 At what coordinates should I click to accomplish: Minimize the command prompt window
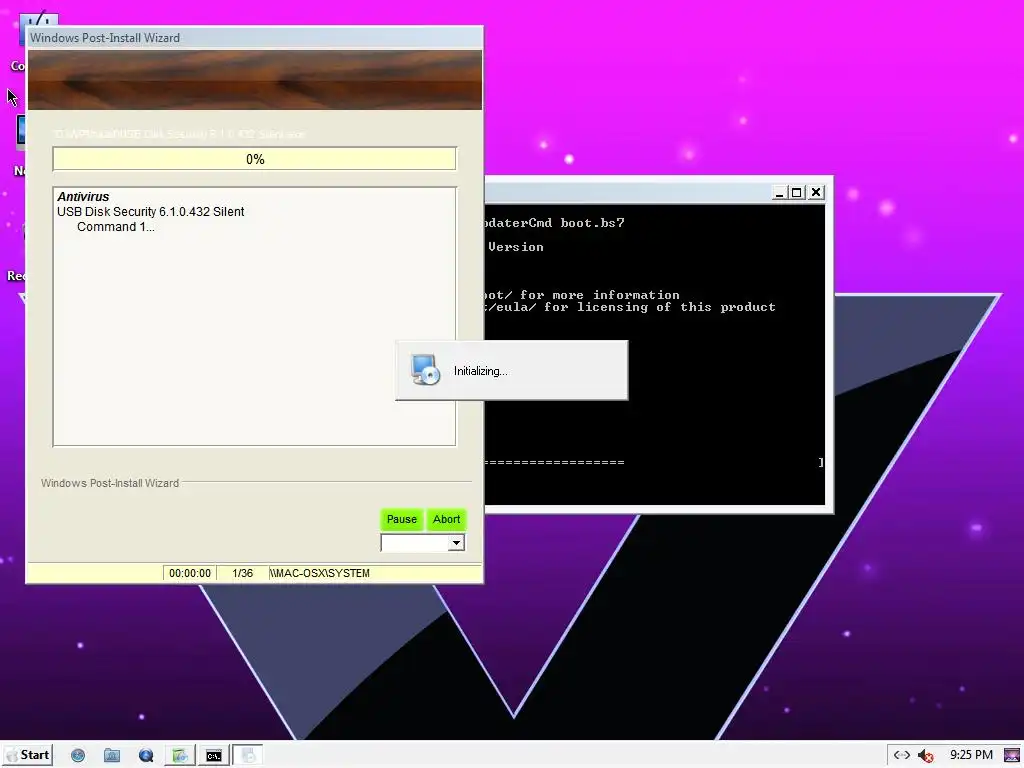779,193
